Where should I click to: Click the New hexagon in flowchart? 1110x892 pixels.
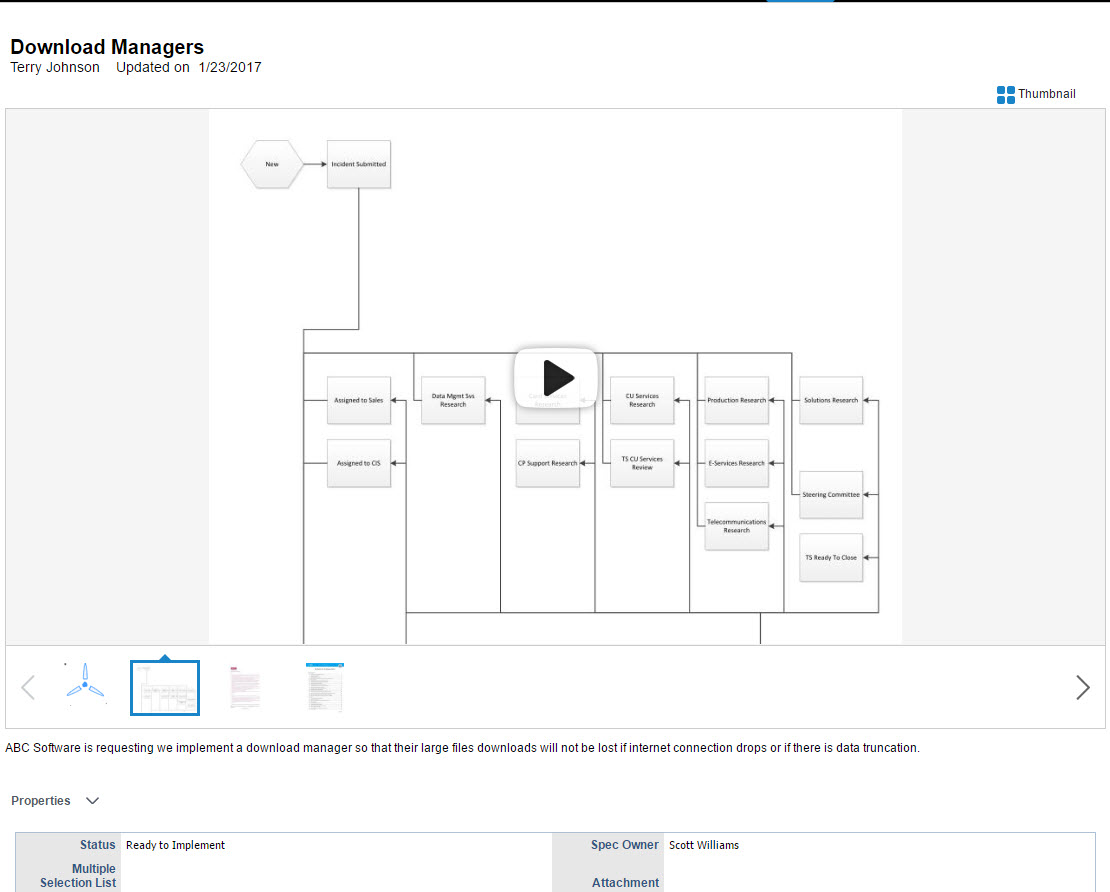point(272,164)
